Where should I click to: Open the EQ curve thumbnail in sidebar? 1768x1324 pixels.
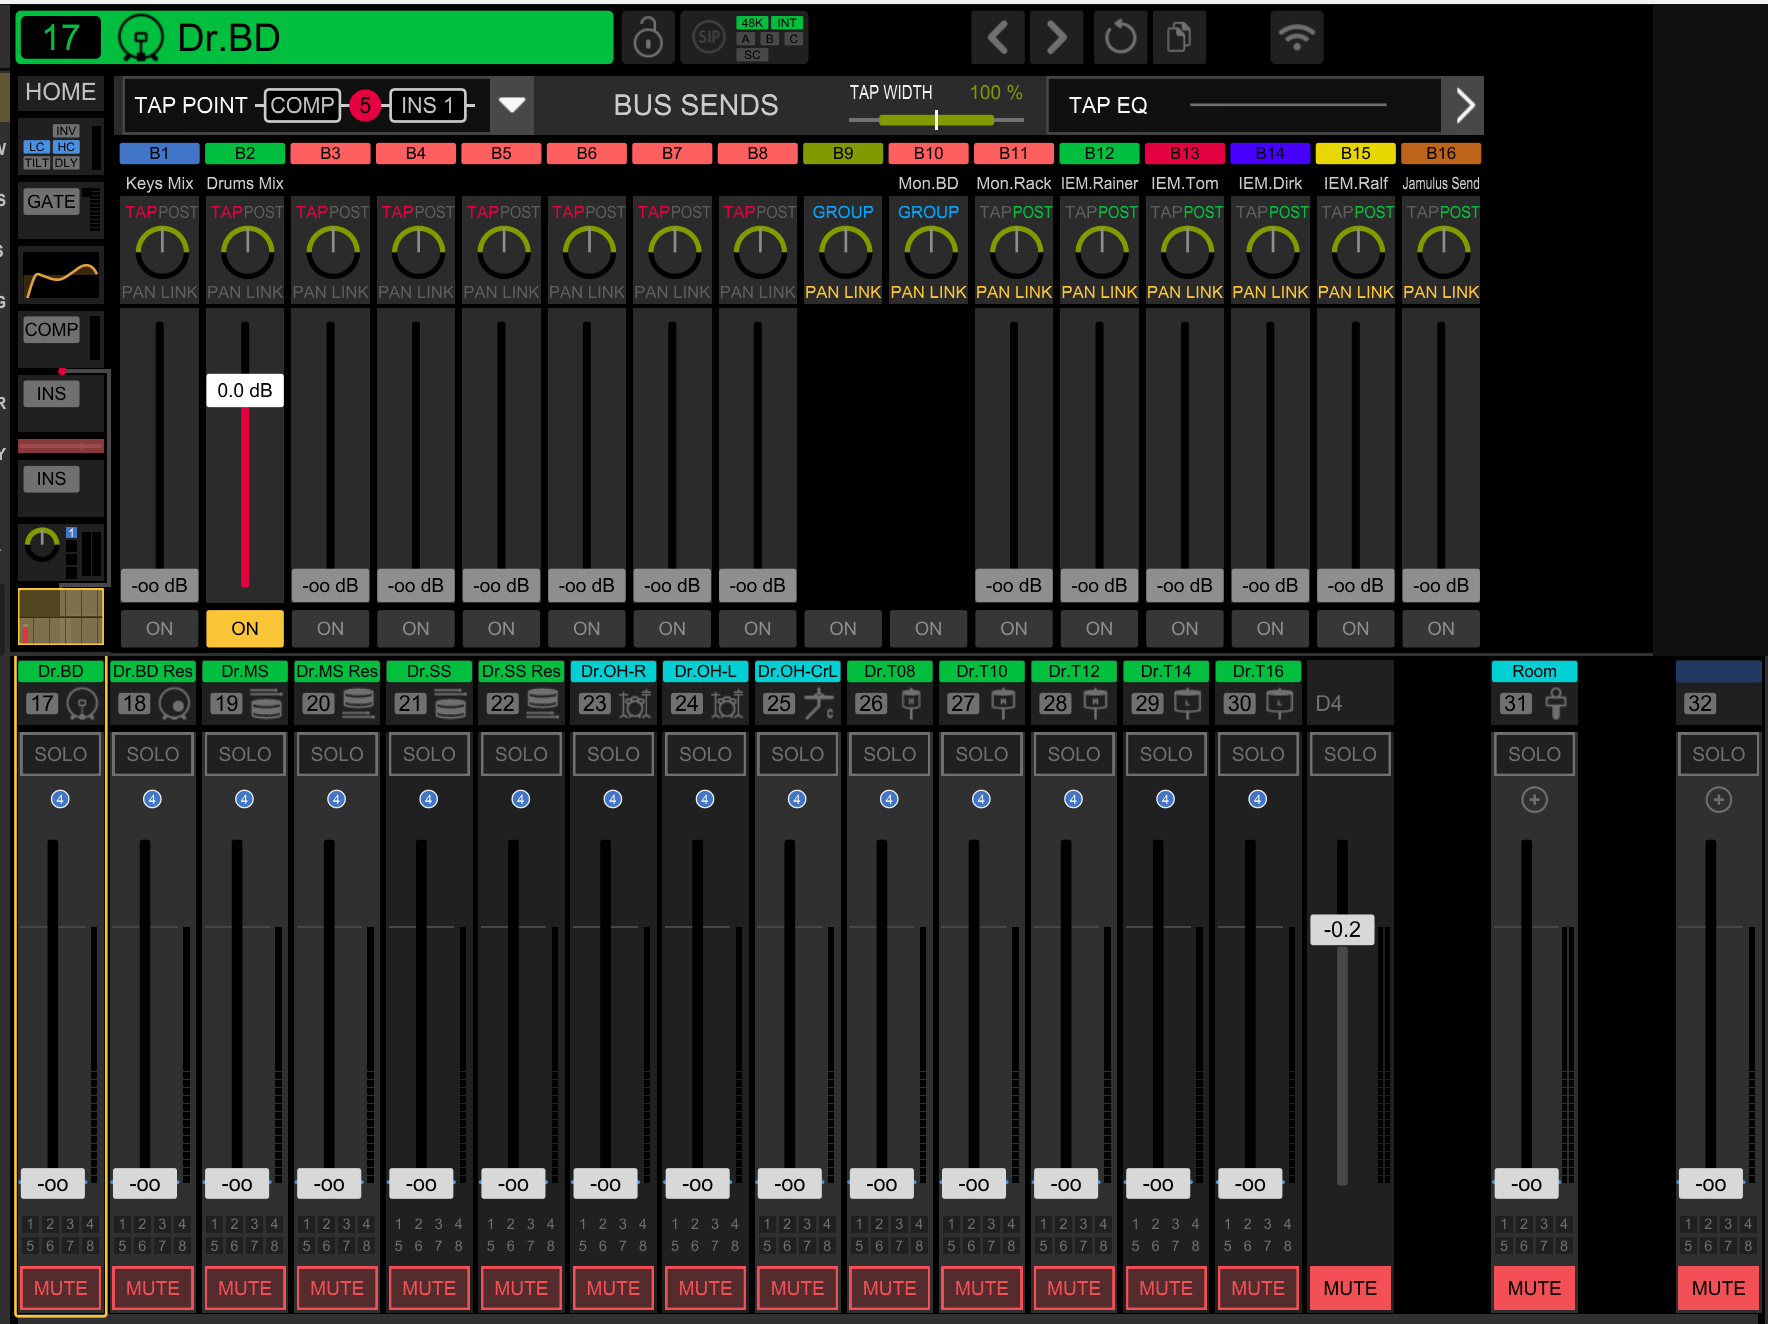pyautogui.click(x=61, y=275)
